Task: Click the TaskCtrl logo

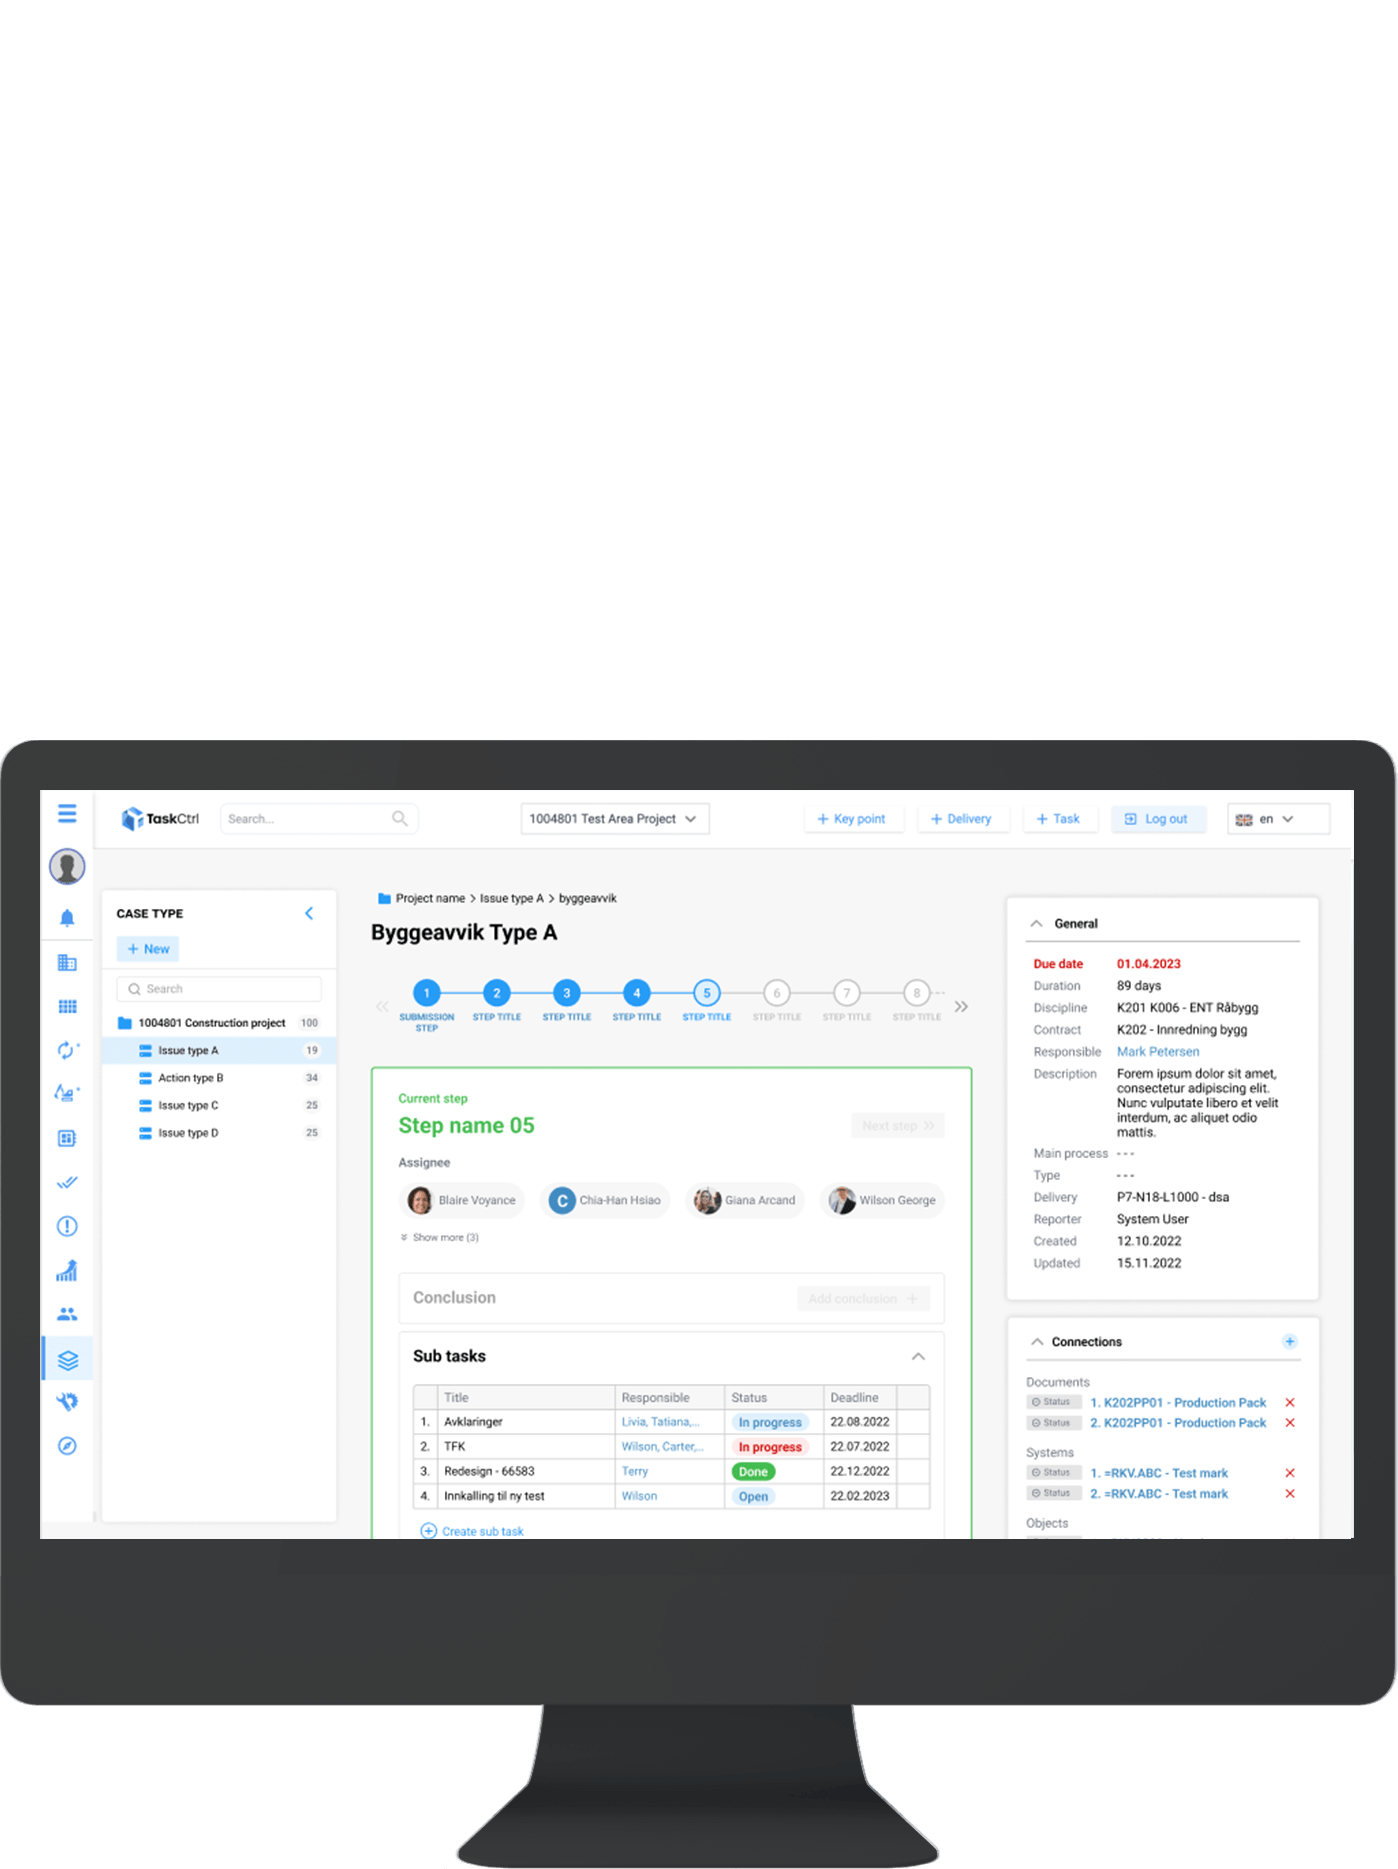Action: (160, 819)
